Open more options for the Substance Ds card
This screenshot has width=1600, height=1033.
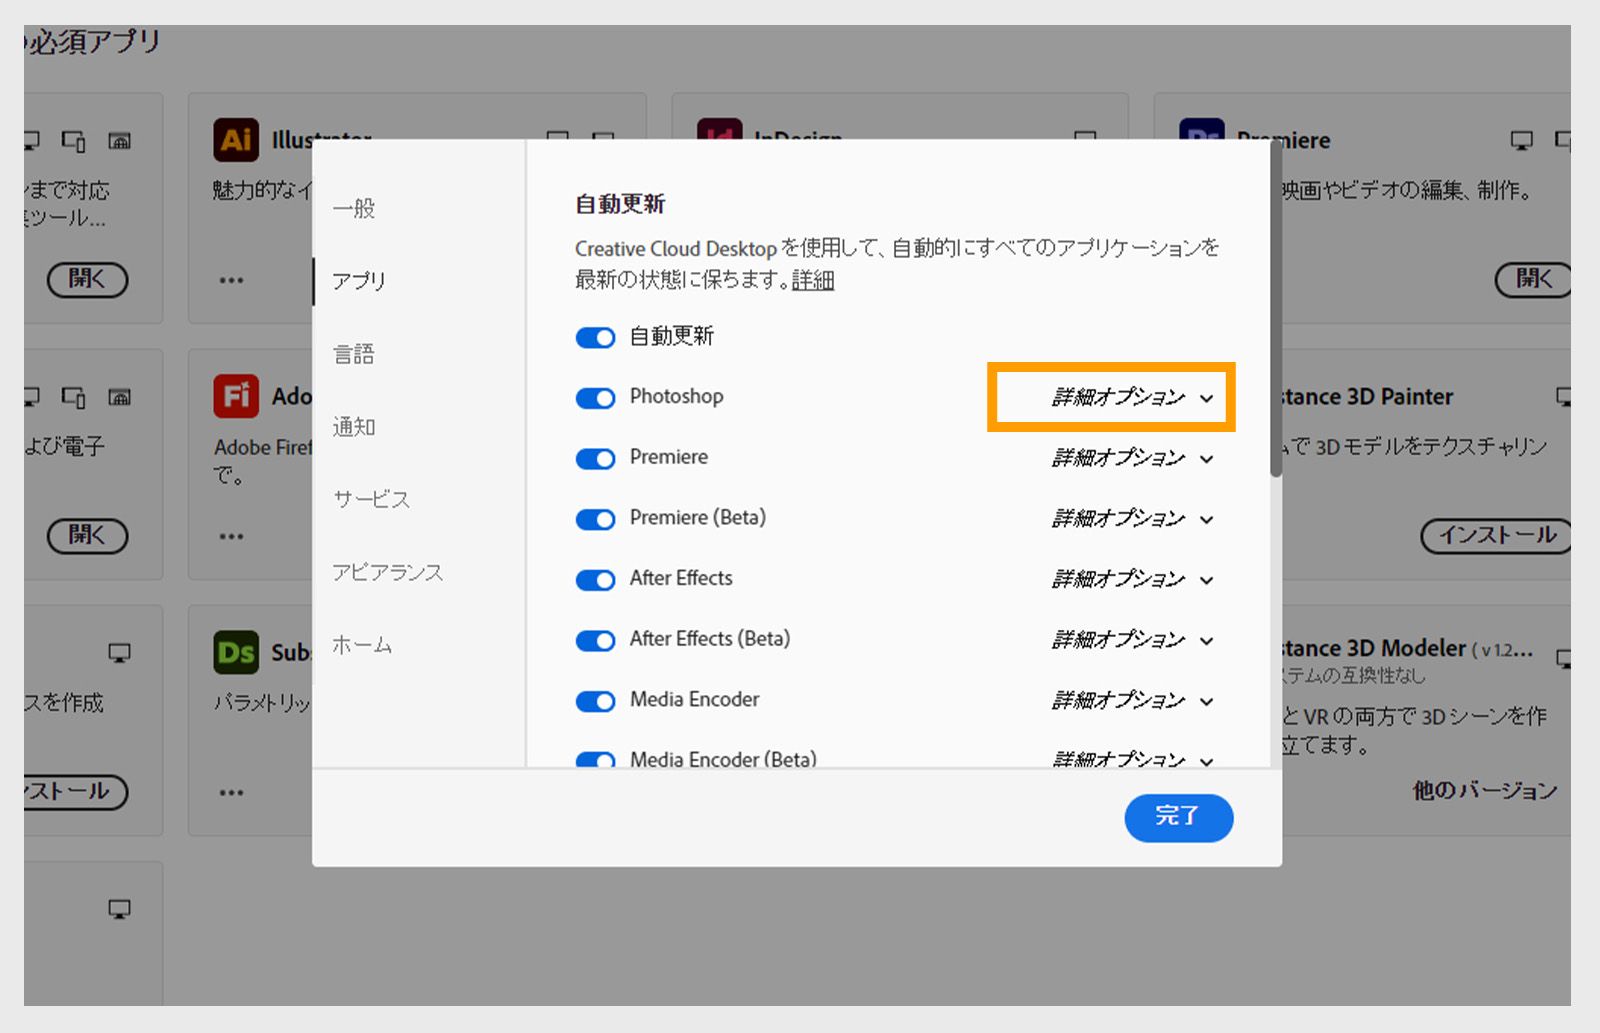tap(232, 792)
